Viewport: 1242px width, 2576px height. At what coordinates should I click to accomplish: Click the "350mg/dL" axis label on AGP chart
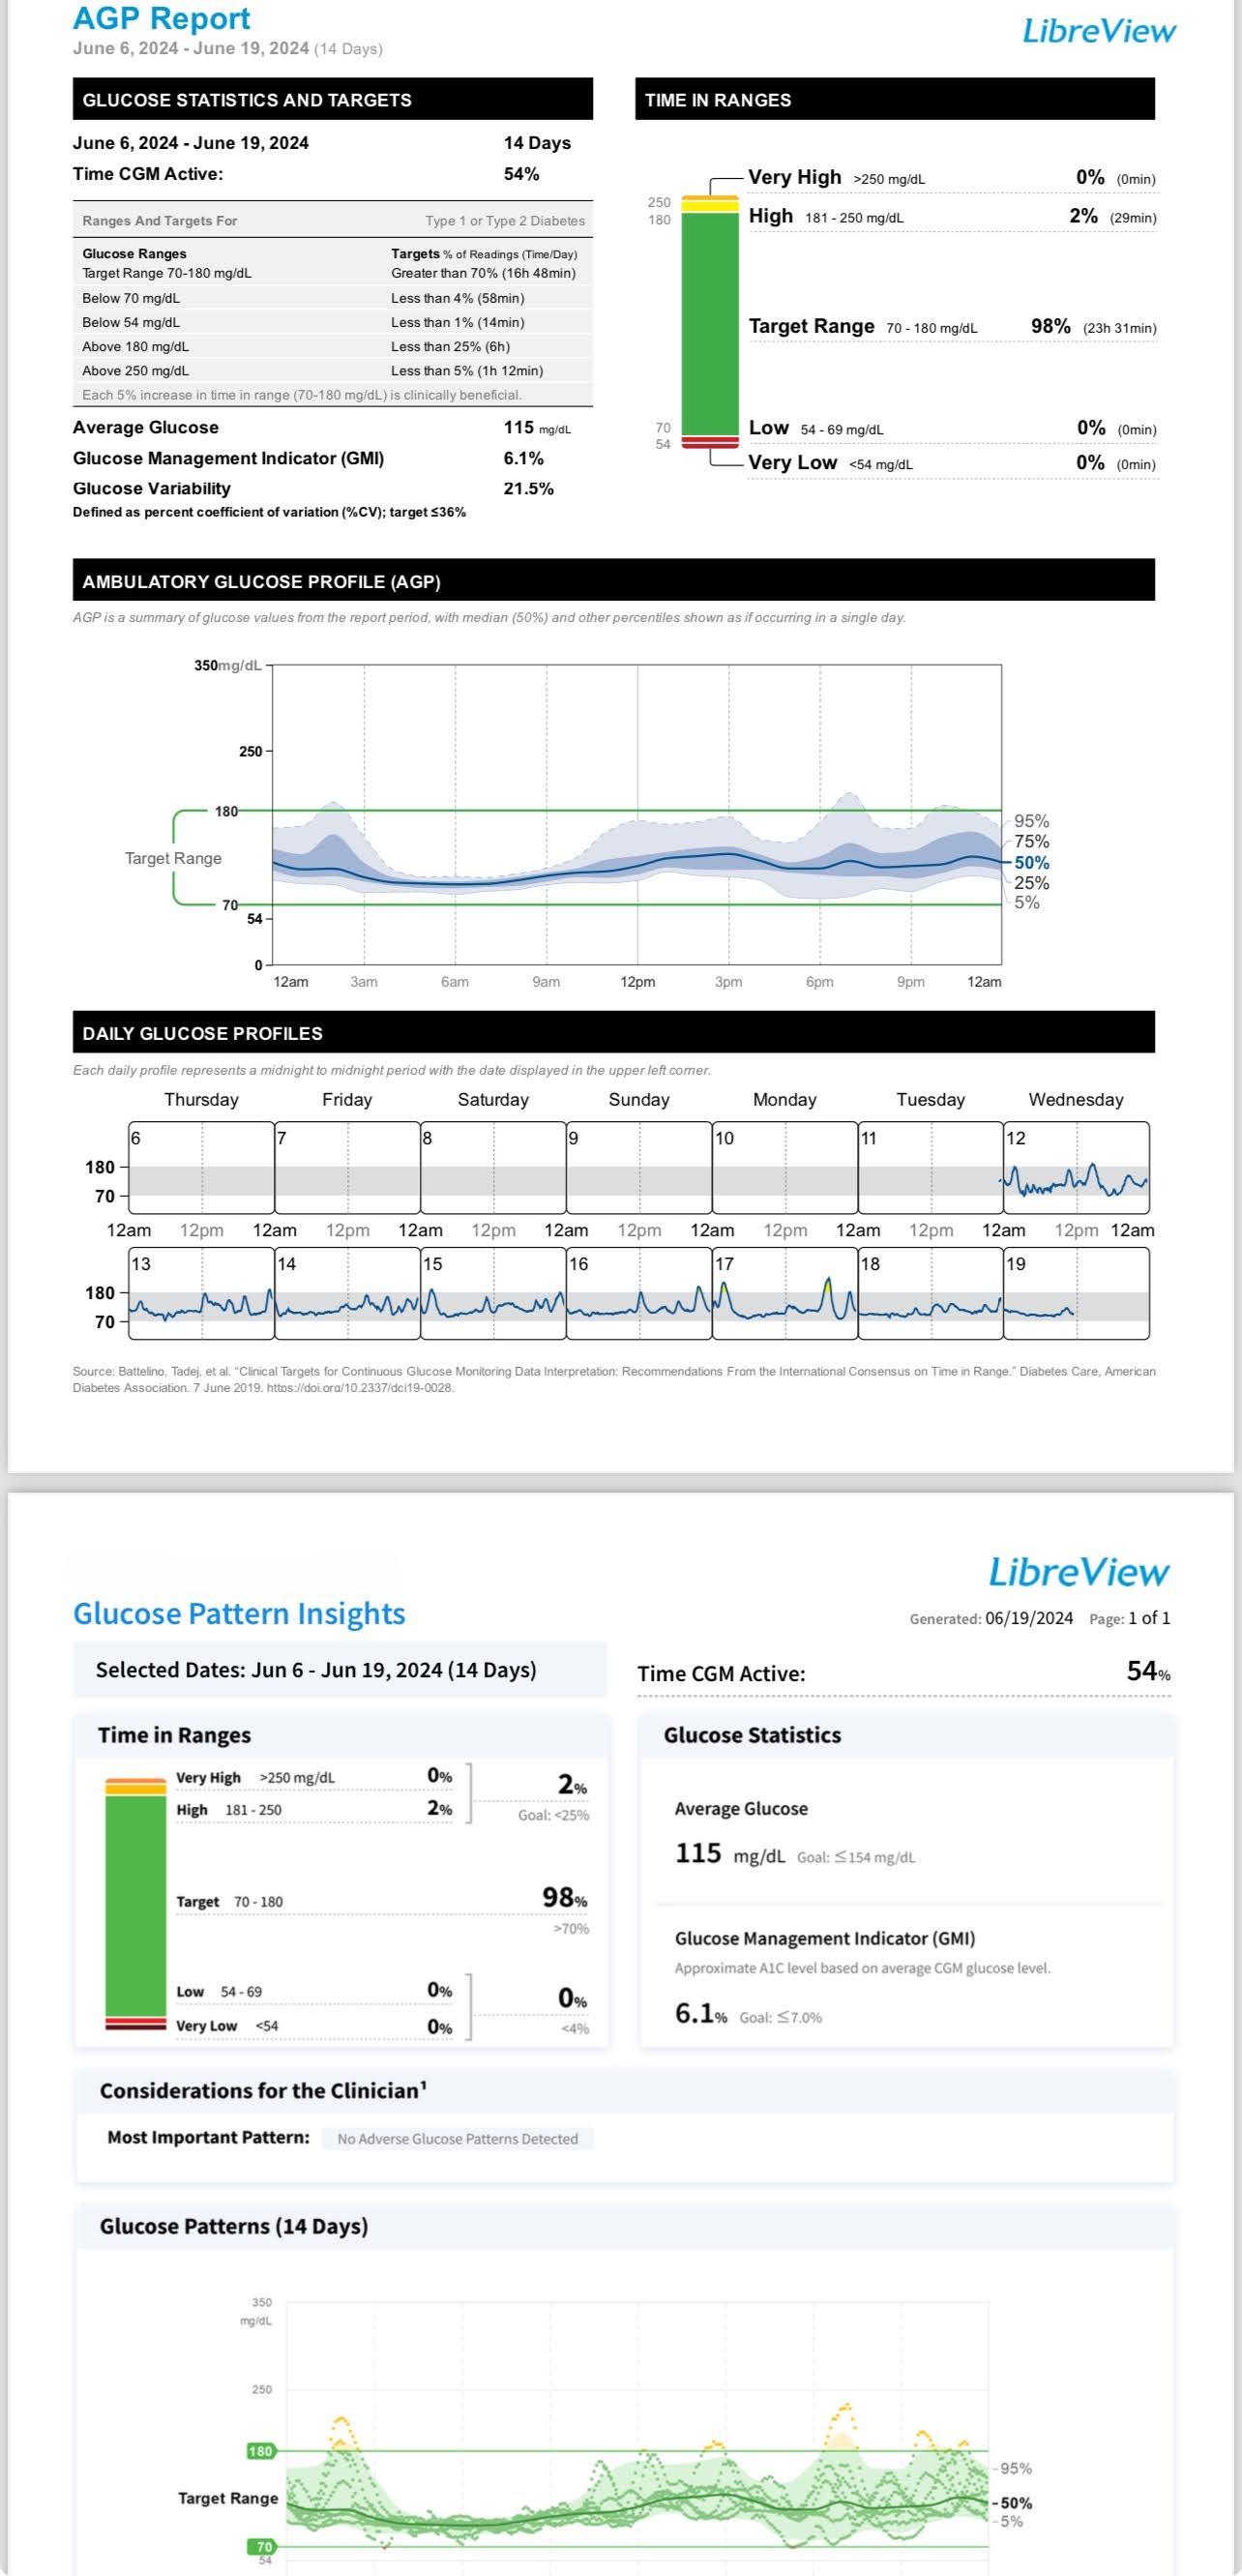228,665
